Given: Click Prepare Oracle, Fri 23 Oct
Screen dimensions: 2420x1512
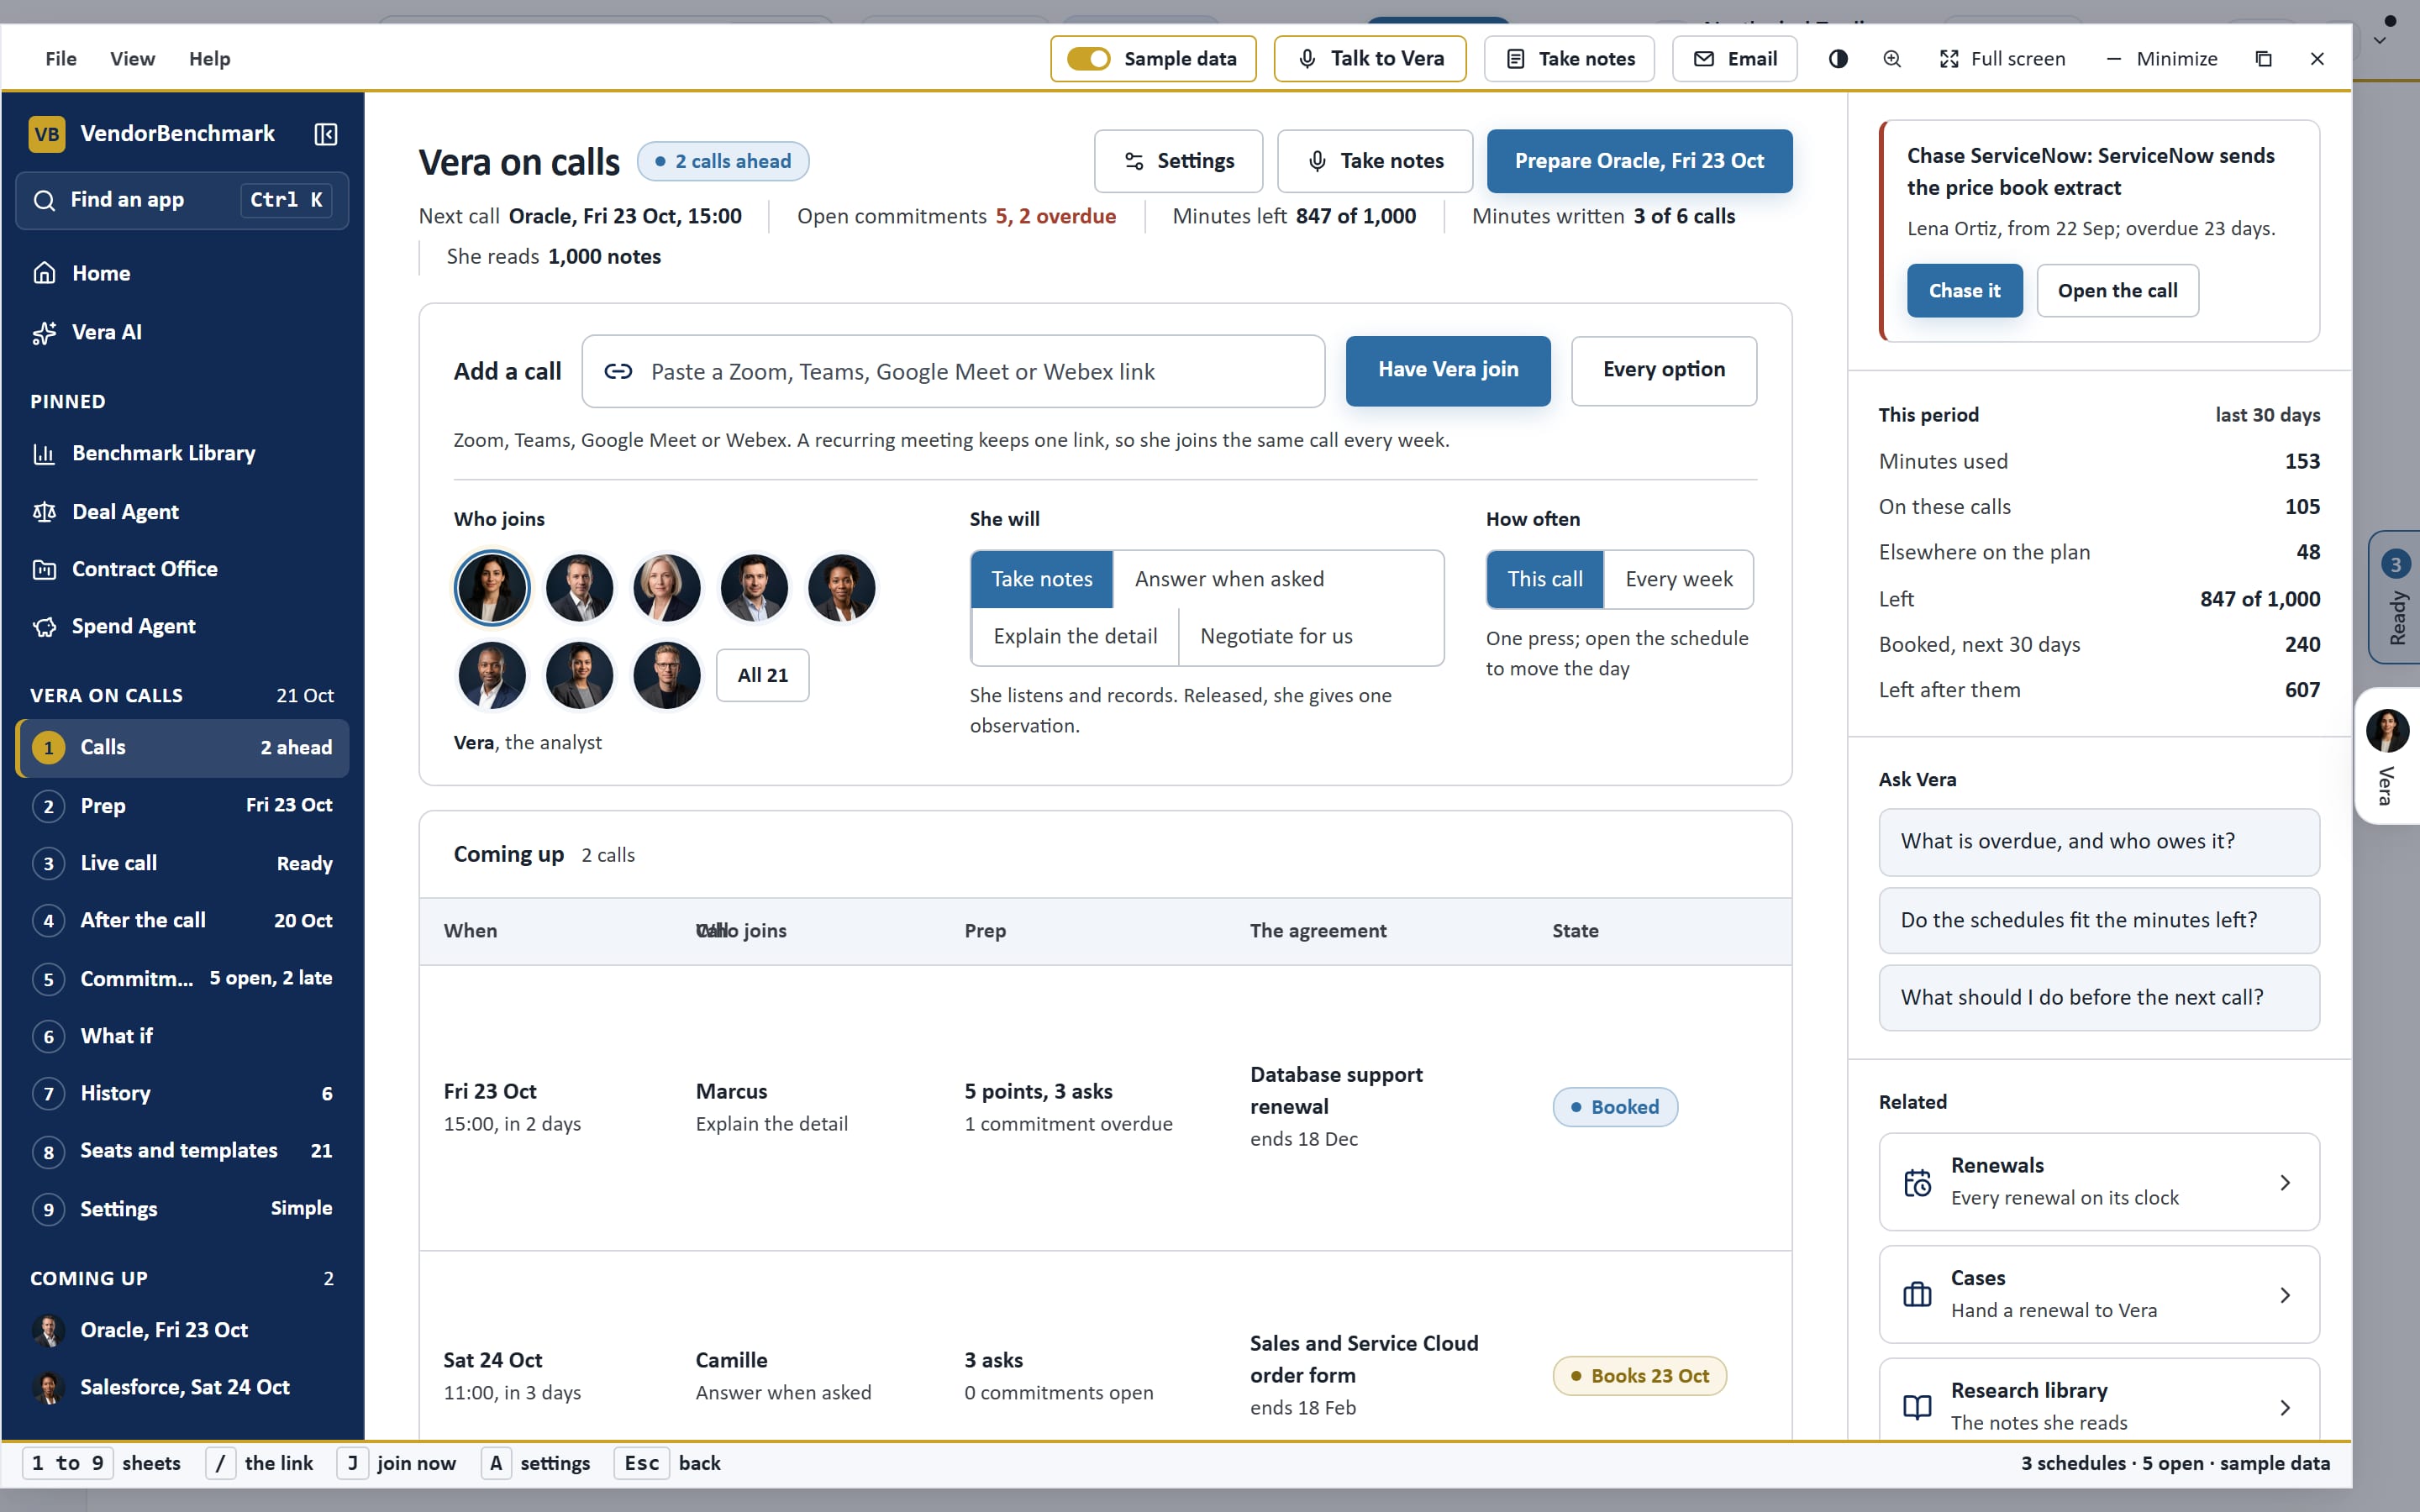Looking at the screenshot, I should point(1639,161).
